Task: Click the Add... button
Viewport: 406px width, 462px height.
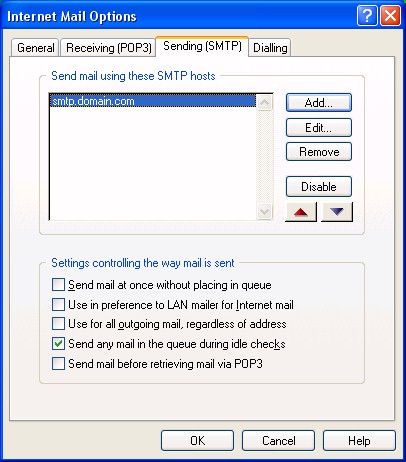Action: (x=319, y=103)
